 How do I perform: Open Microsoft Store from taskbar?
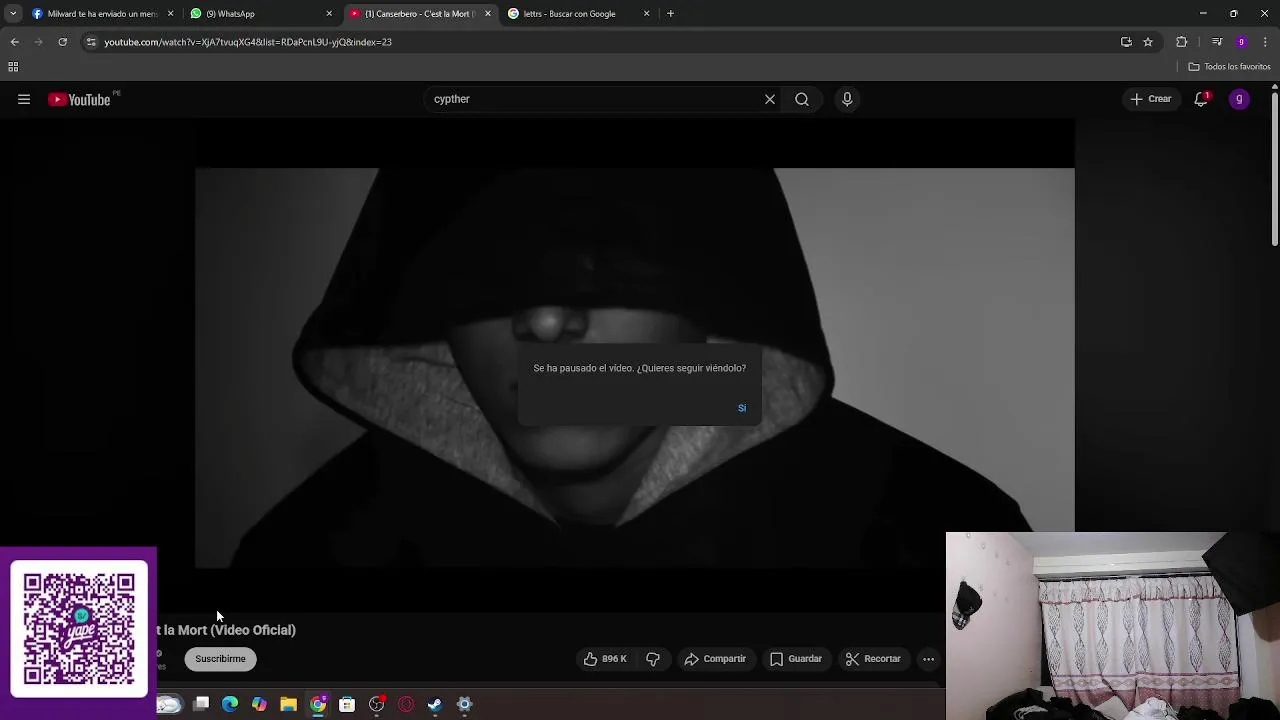(347, 704)
